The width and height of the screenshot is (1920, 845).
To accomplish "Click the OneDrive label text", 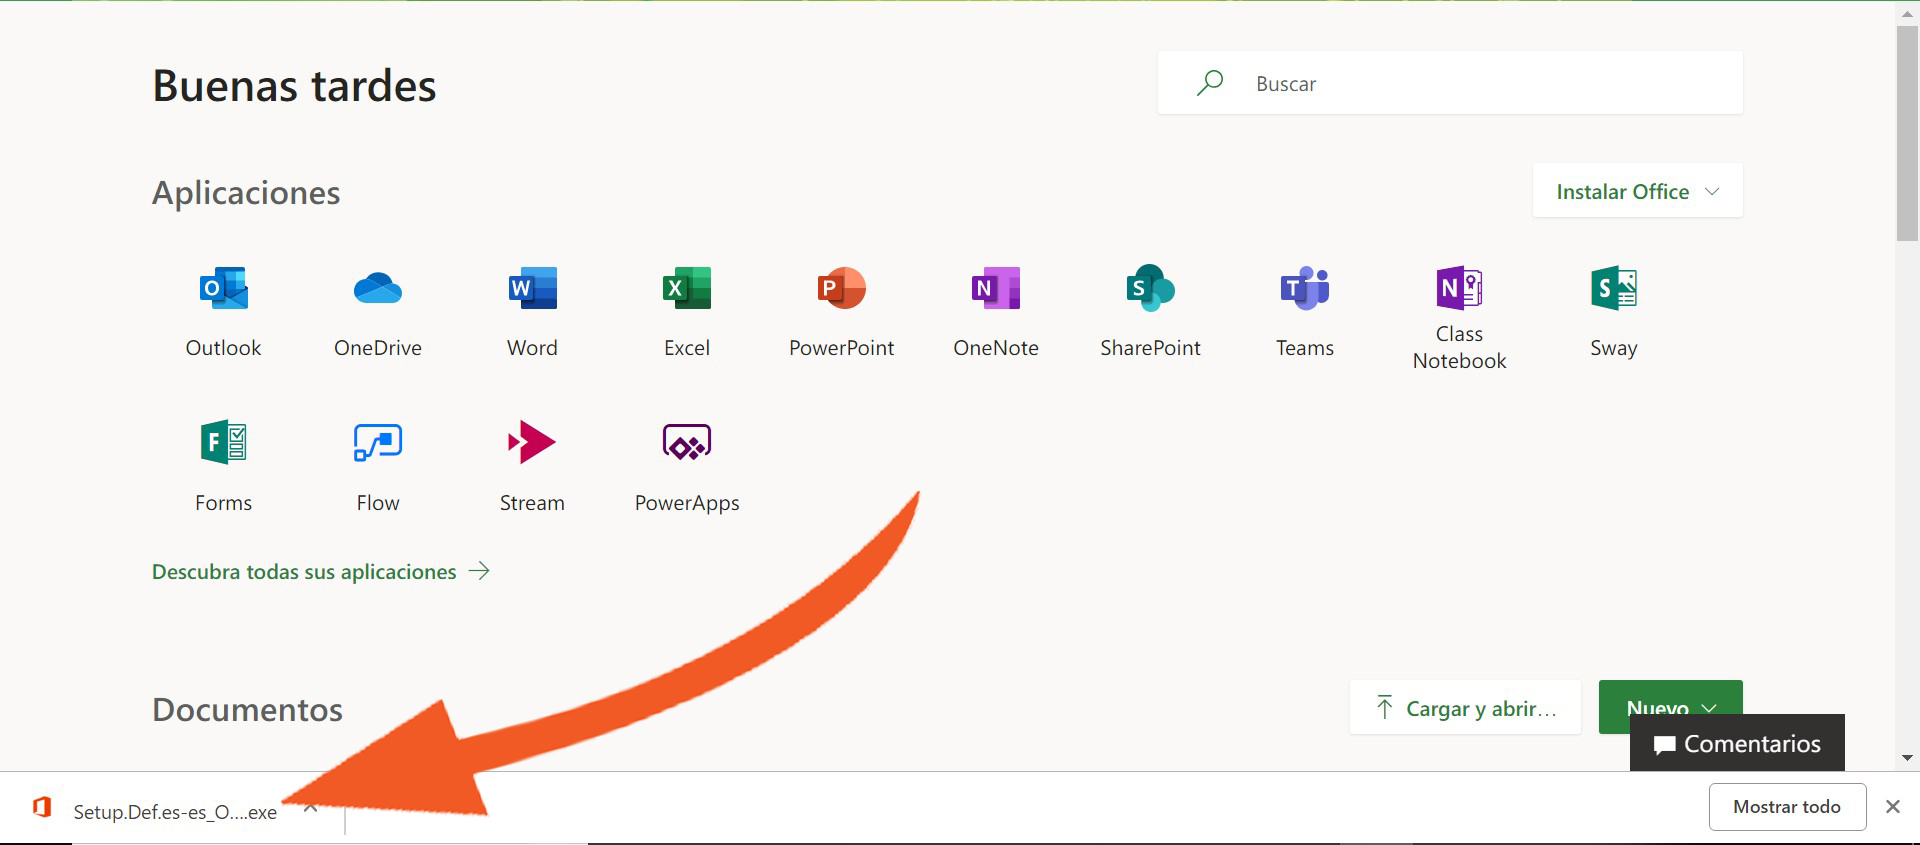I will [x=378, y=348].
